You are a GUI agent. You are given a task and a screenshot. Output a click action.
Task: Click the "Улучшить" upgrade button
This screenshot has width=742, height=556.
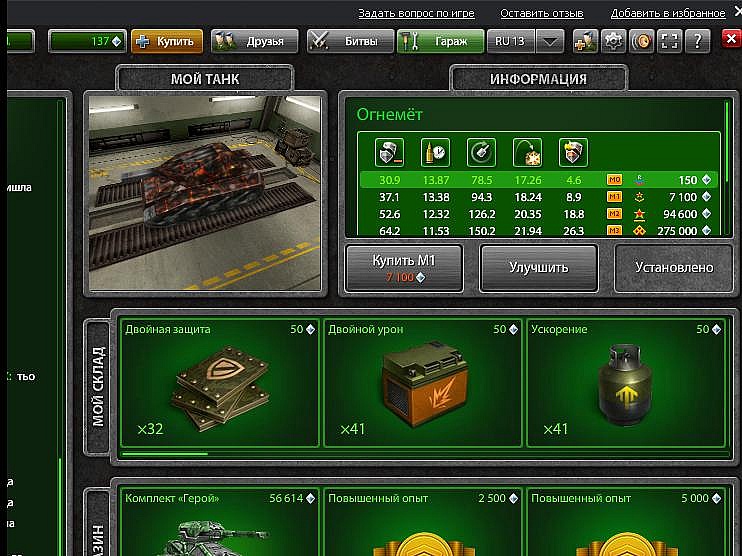539,268
